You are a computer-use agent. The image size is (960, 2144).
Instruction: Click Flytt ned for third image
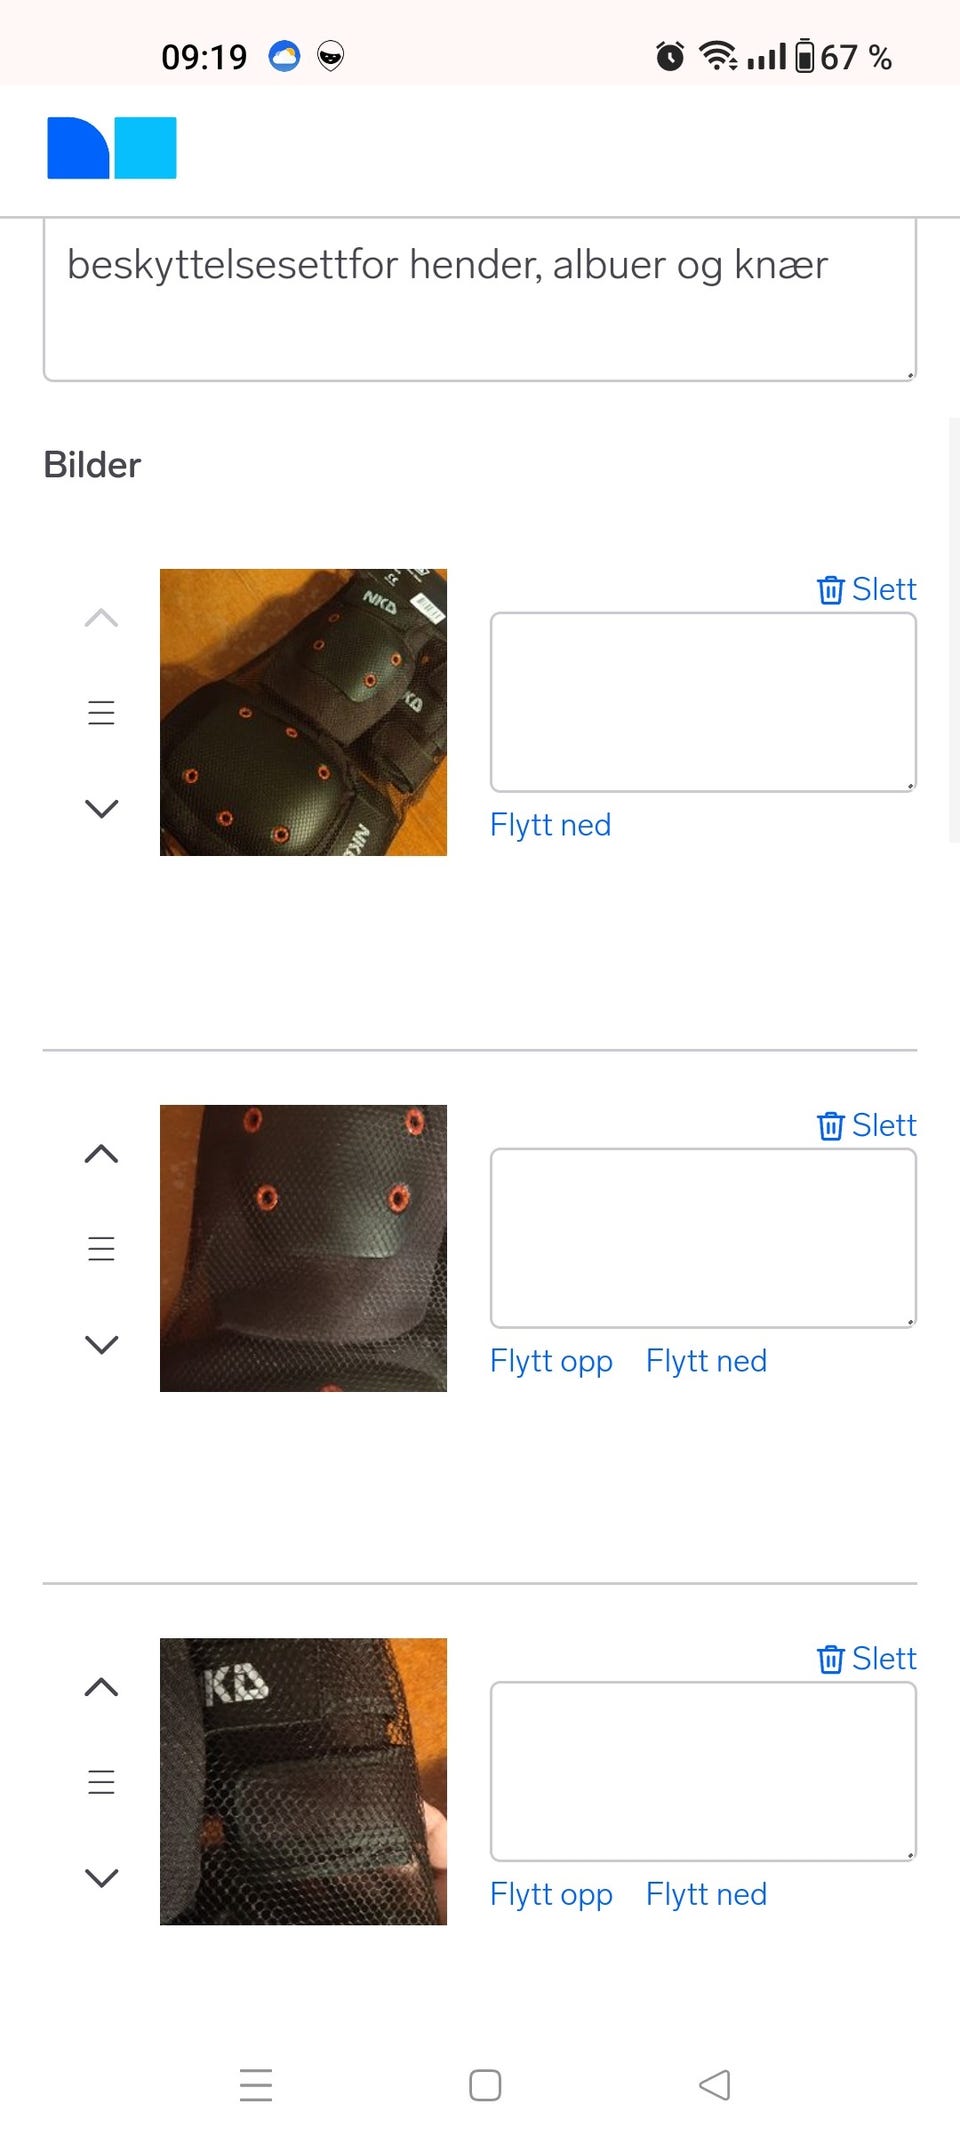[x=706, y=1894]
